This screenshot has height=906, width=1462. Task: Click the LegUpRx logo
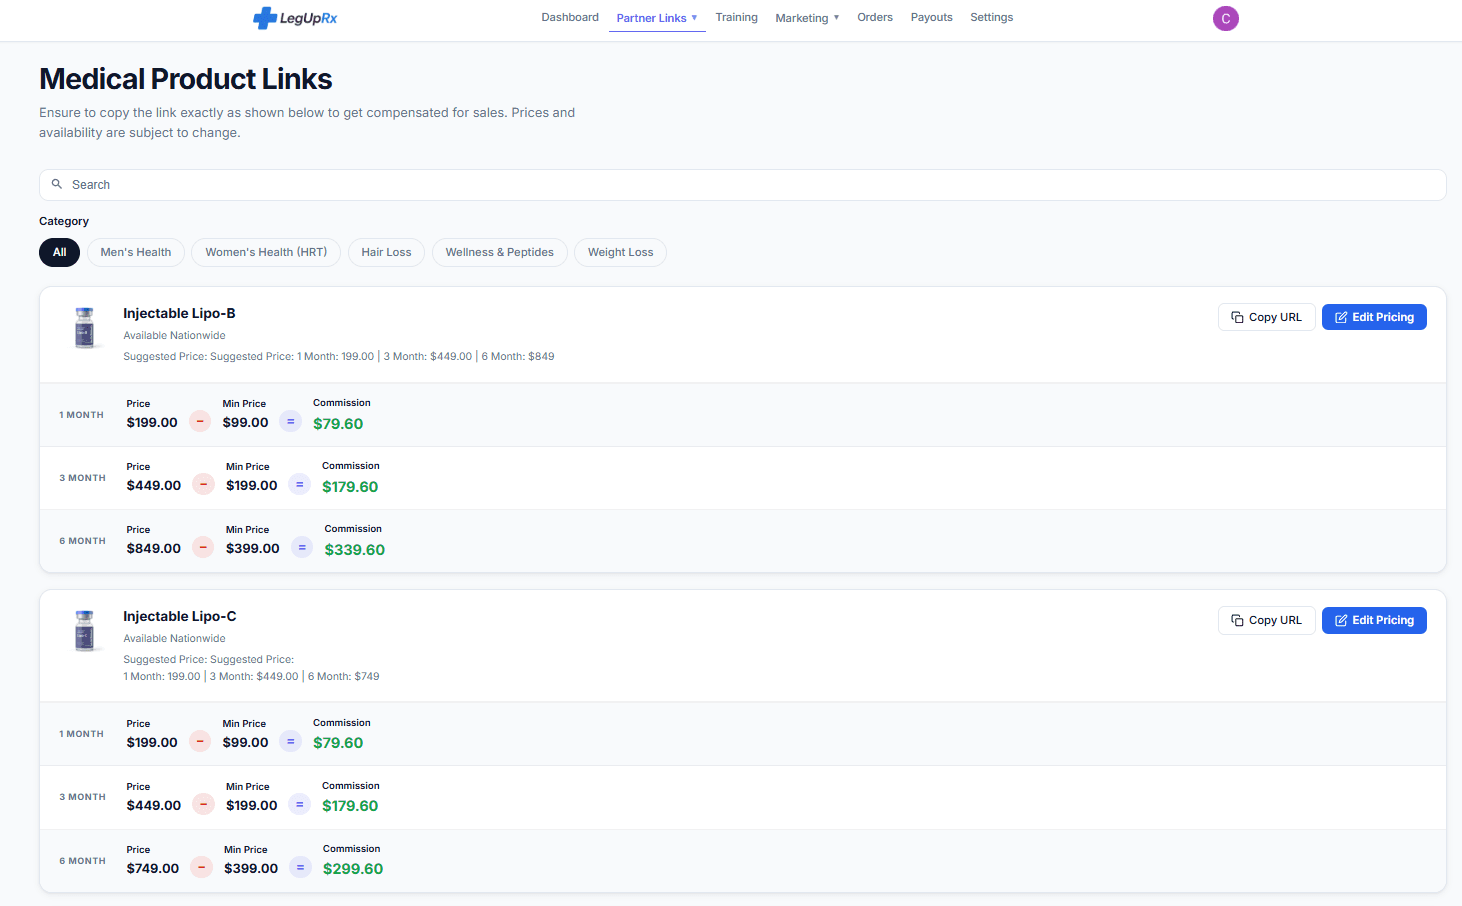[295, 17]
